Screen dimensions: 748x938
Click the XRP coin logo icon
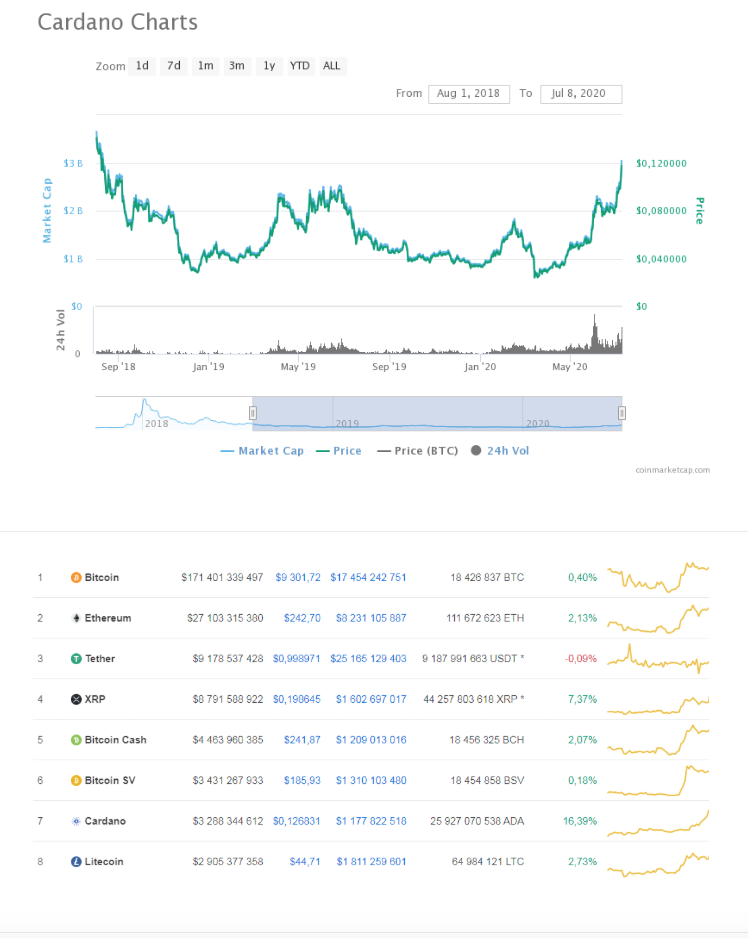(x=76, y=699)
